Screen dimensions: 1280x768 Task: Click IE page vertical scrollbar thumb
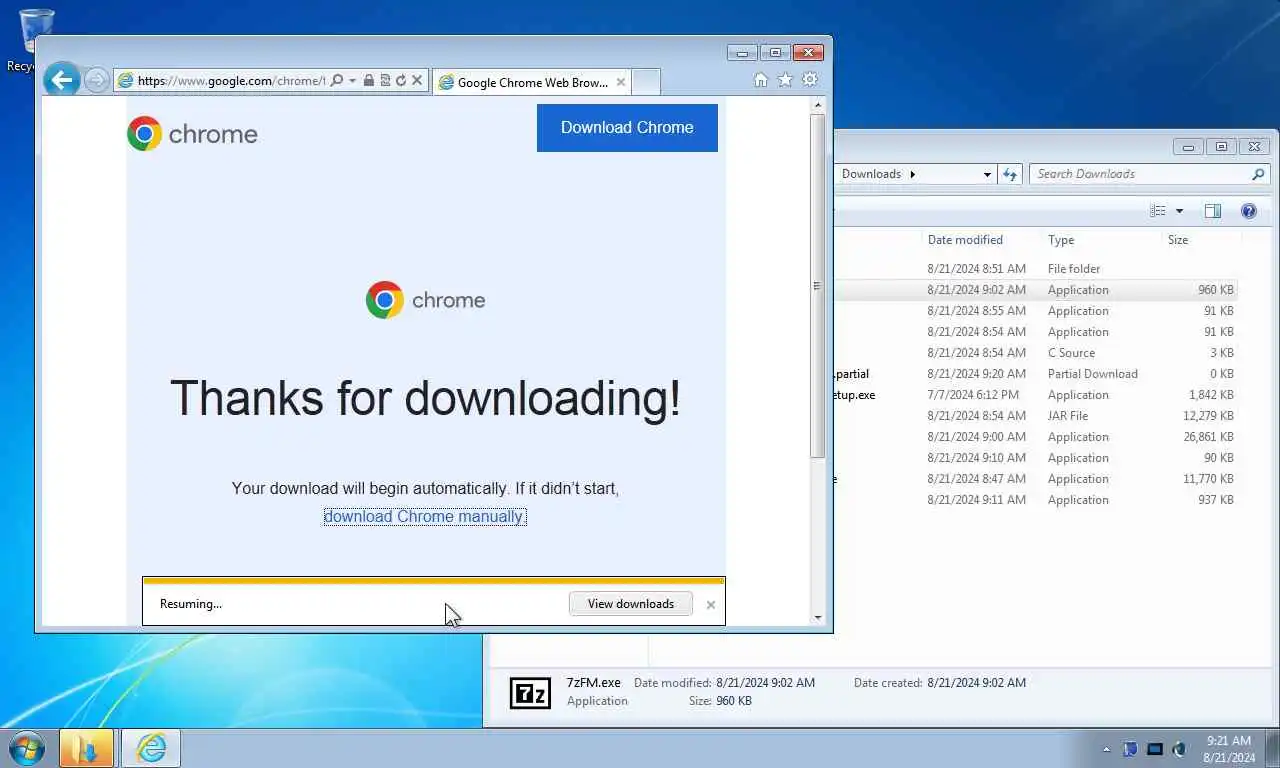tap(817, 285)
